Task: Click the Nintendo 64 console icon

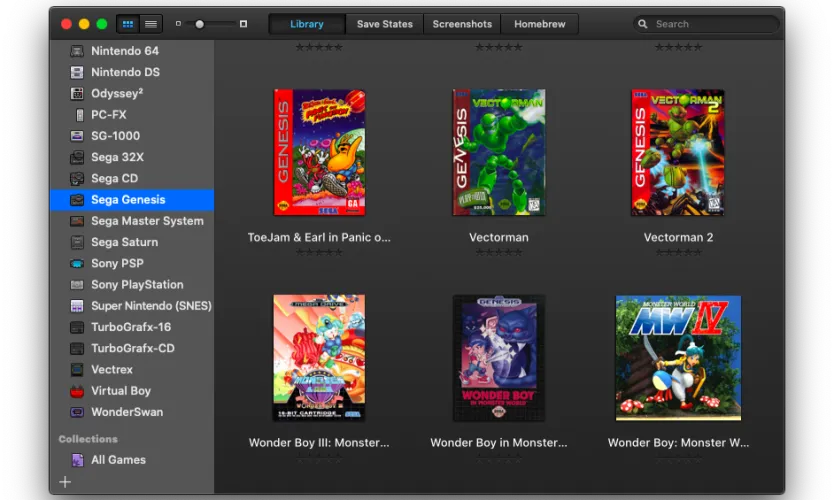Action: (x=77, y=51)
